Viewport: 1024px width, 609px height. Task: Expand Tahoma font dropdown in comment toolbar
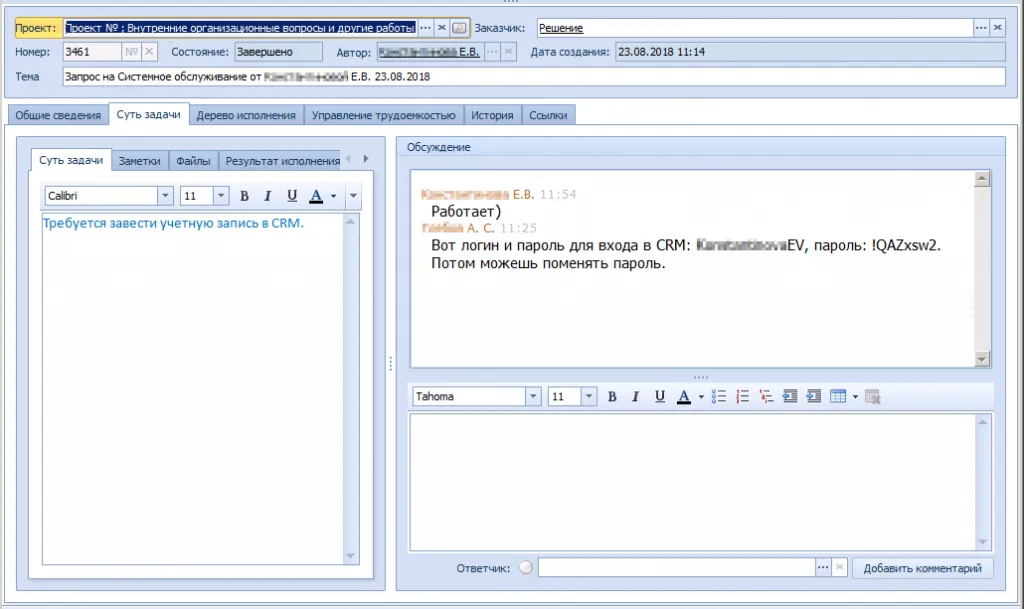click(x=535, y=397)
